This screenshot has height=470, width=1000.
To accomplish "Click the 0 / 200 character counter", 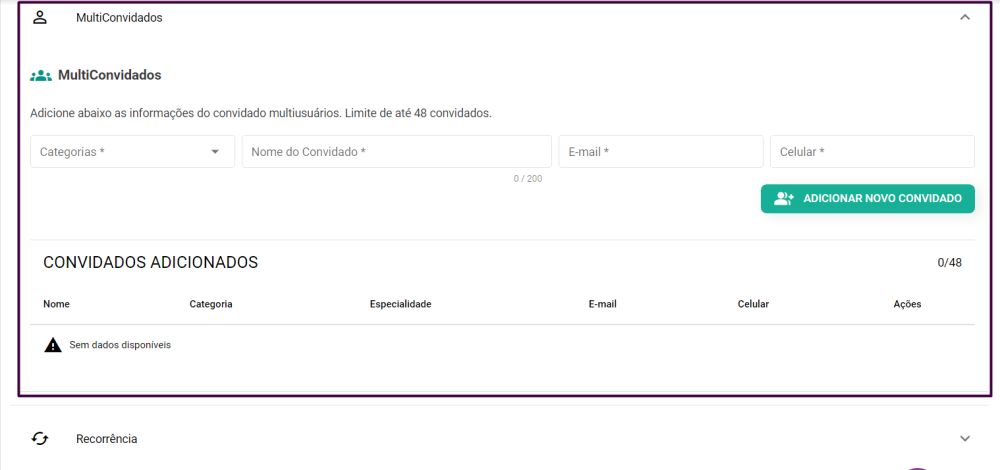I will (528, 179).
